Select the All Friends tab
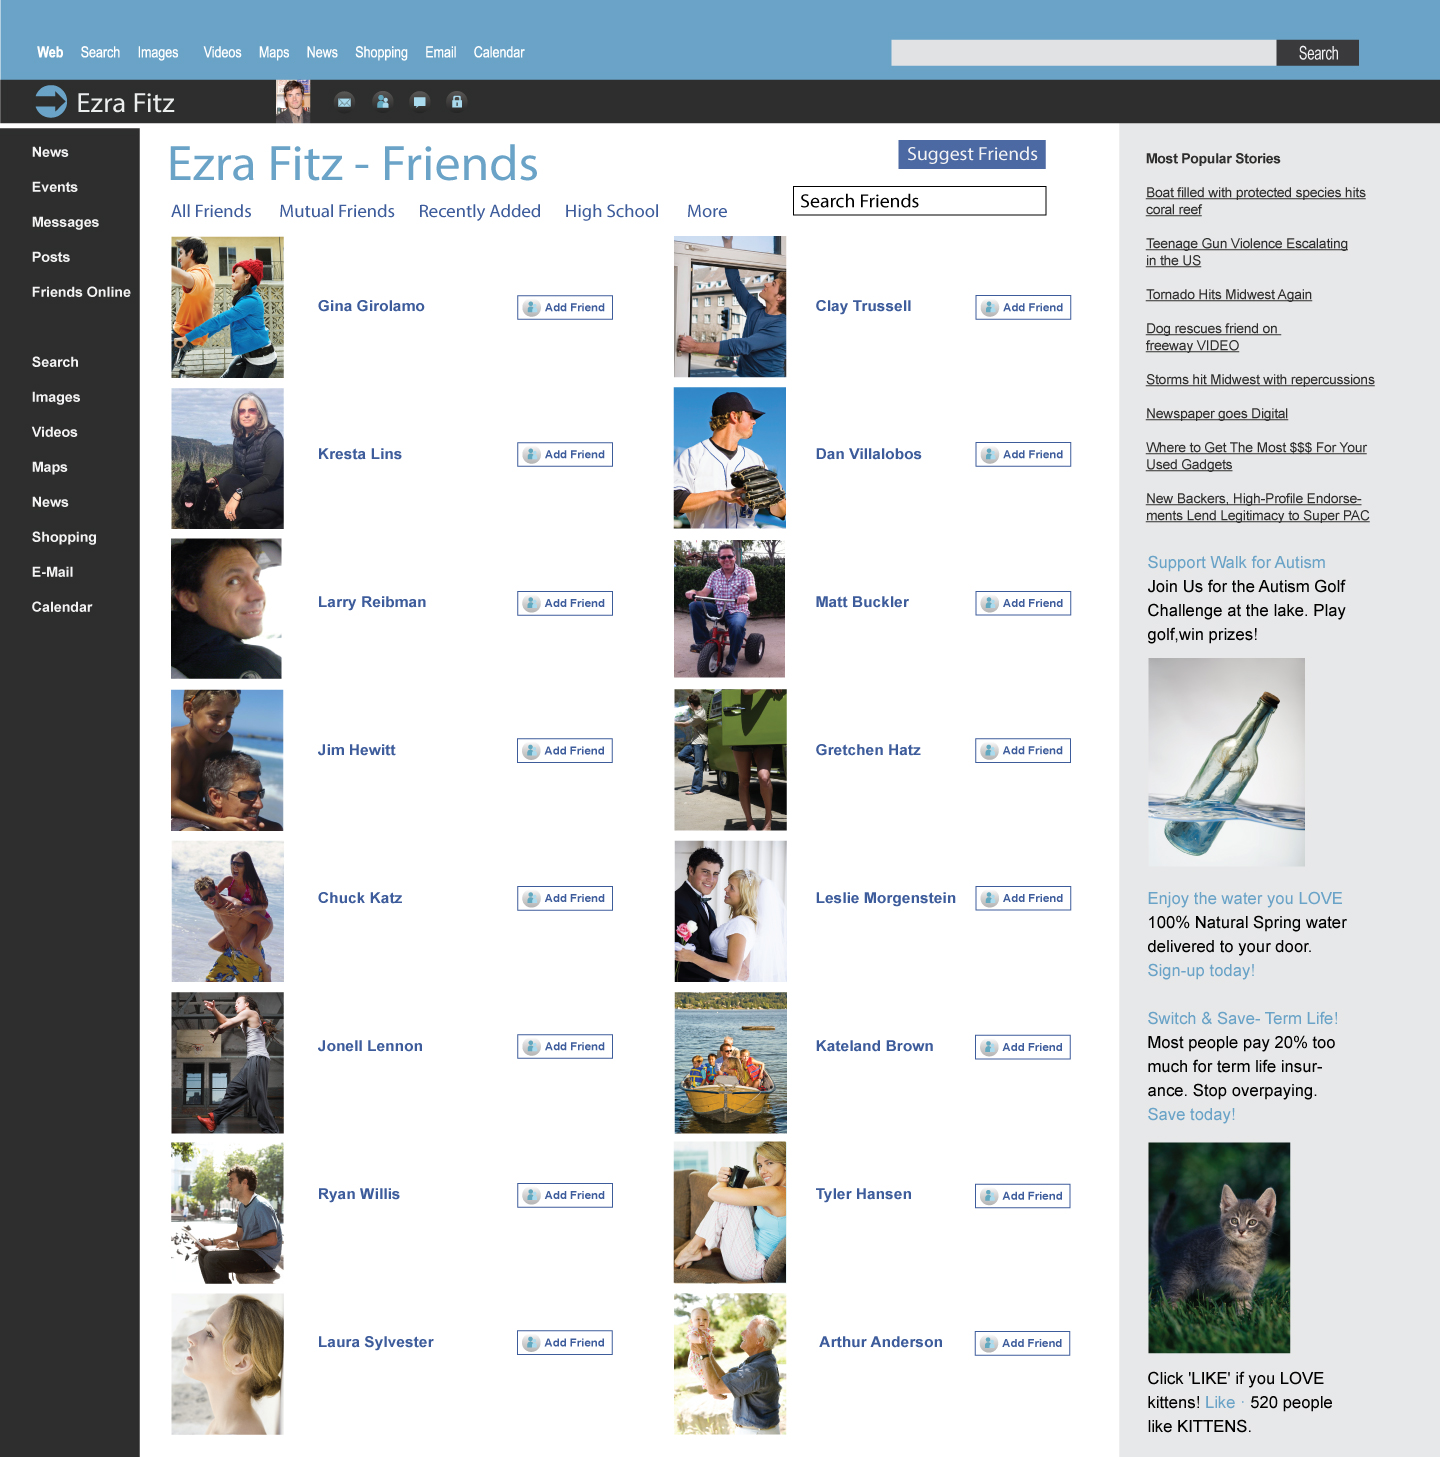 (x=211, y=211)
